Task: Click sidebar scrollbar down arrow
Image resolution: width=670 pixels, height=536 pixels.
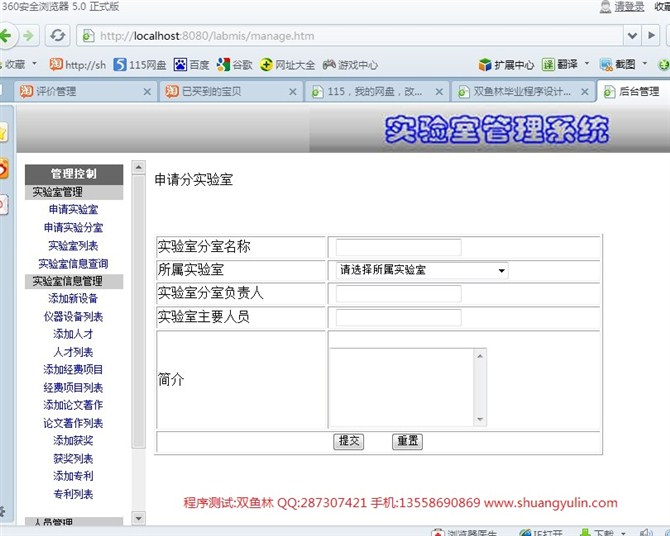Action: [x=138, y=518]
